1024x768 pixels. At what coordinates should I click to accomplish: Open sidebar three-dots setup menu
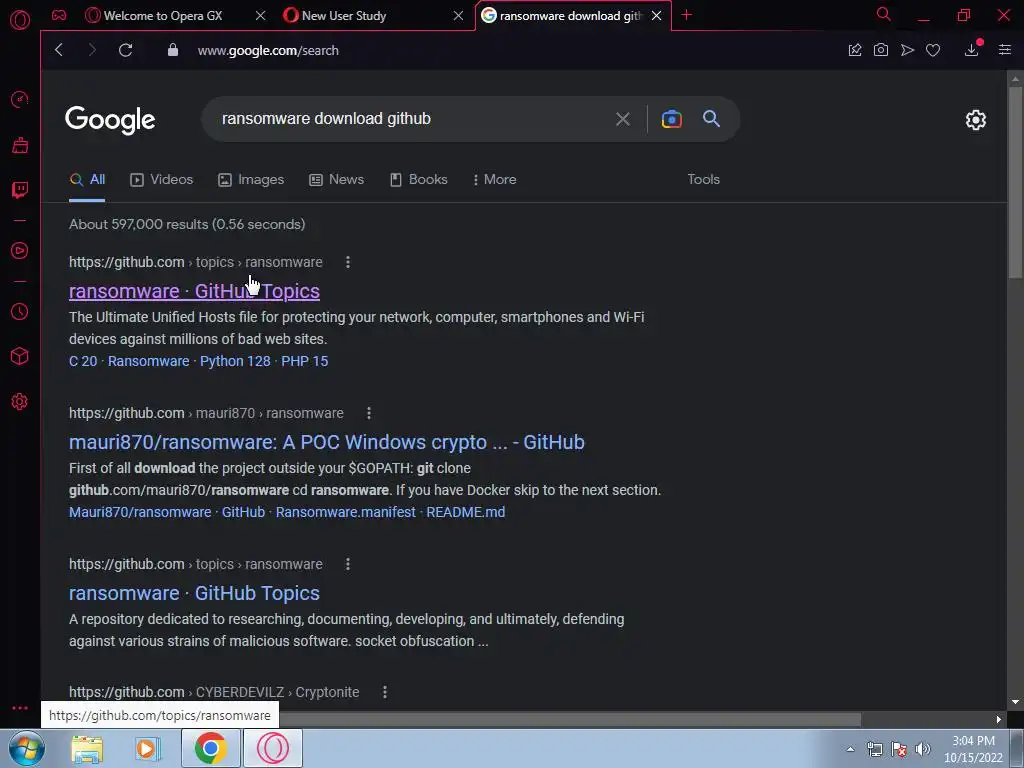coord(20,708)
